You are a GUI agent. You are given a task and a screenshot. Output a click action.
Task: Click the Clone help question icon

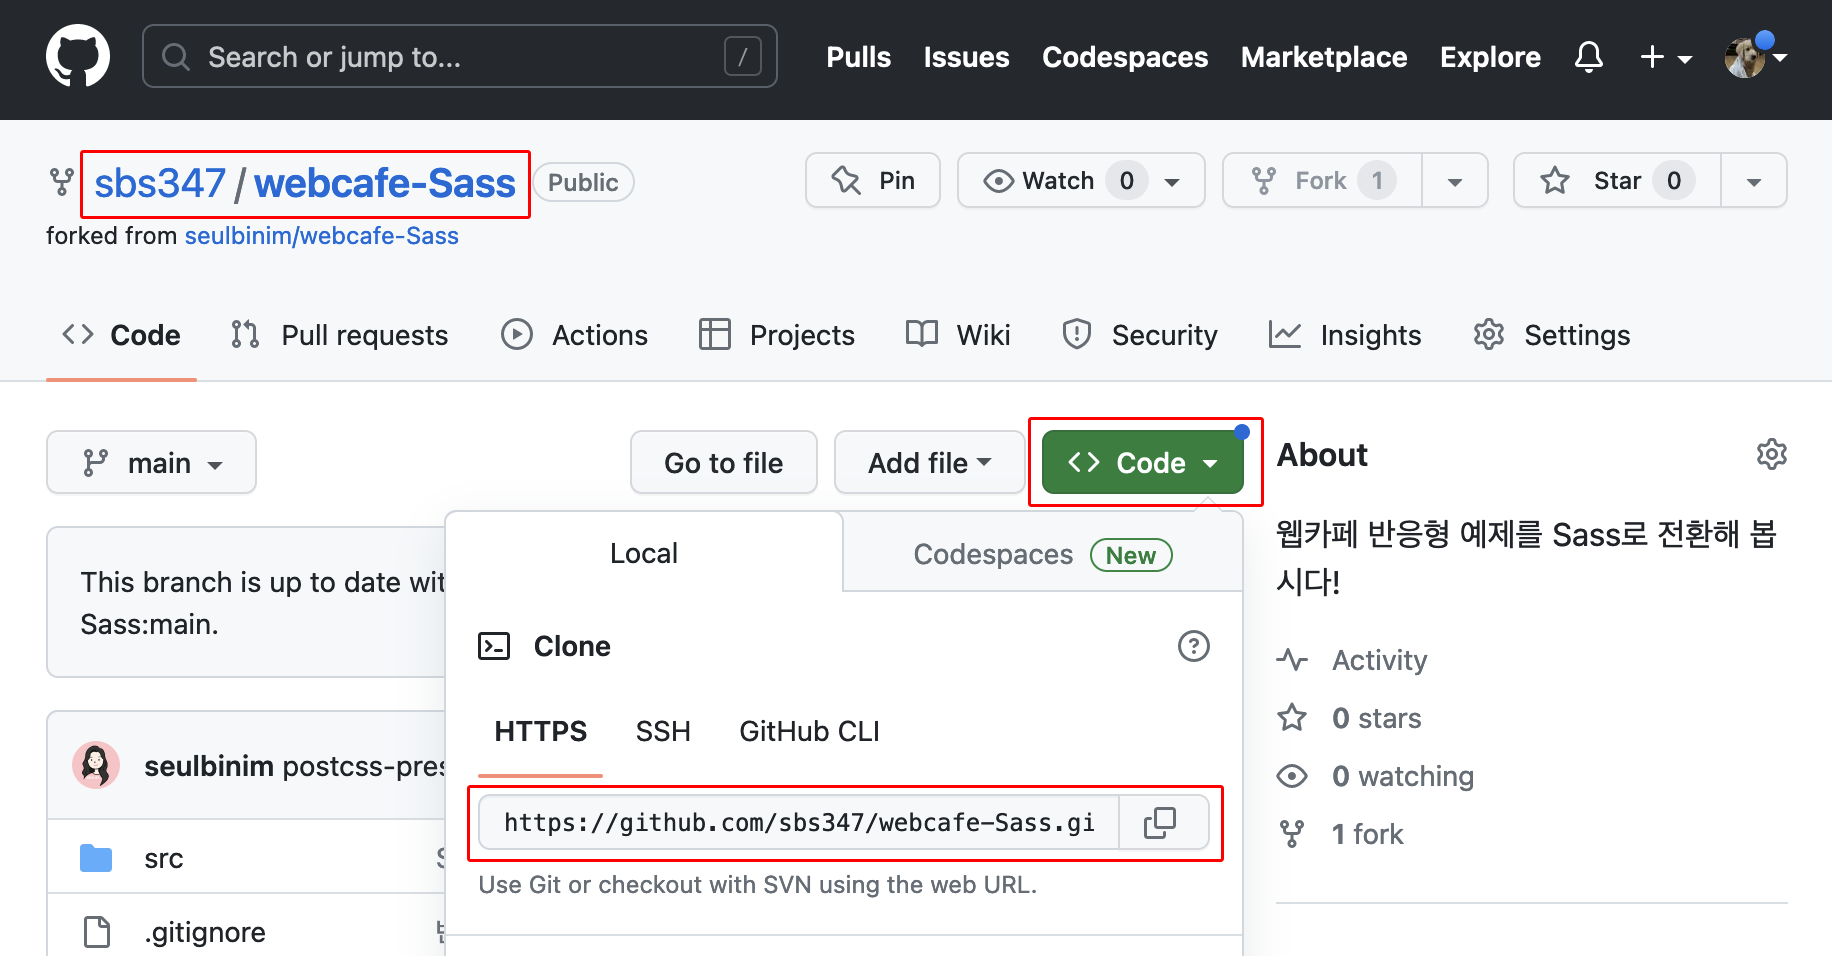pos(1193,646)
